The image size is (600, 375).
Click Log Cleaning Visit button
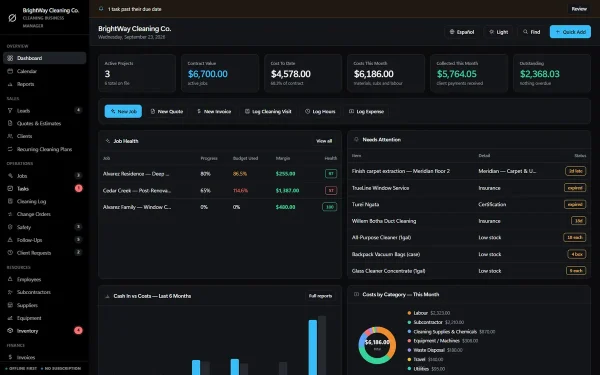click(268, 111)
